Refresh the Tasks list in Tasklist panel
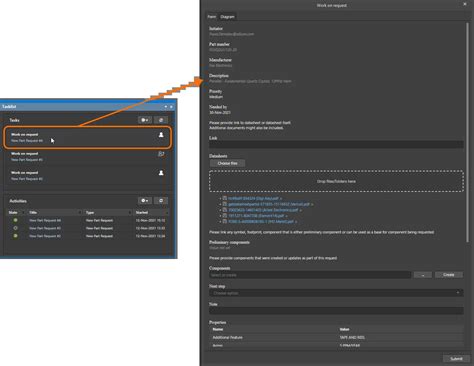The image size is (474, 366). pos(161,120)
